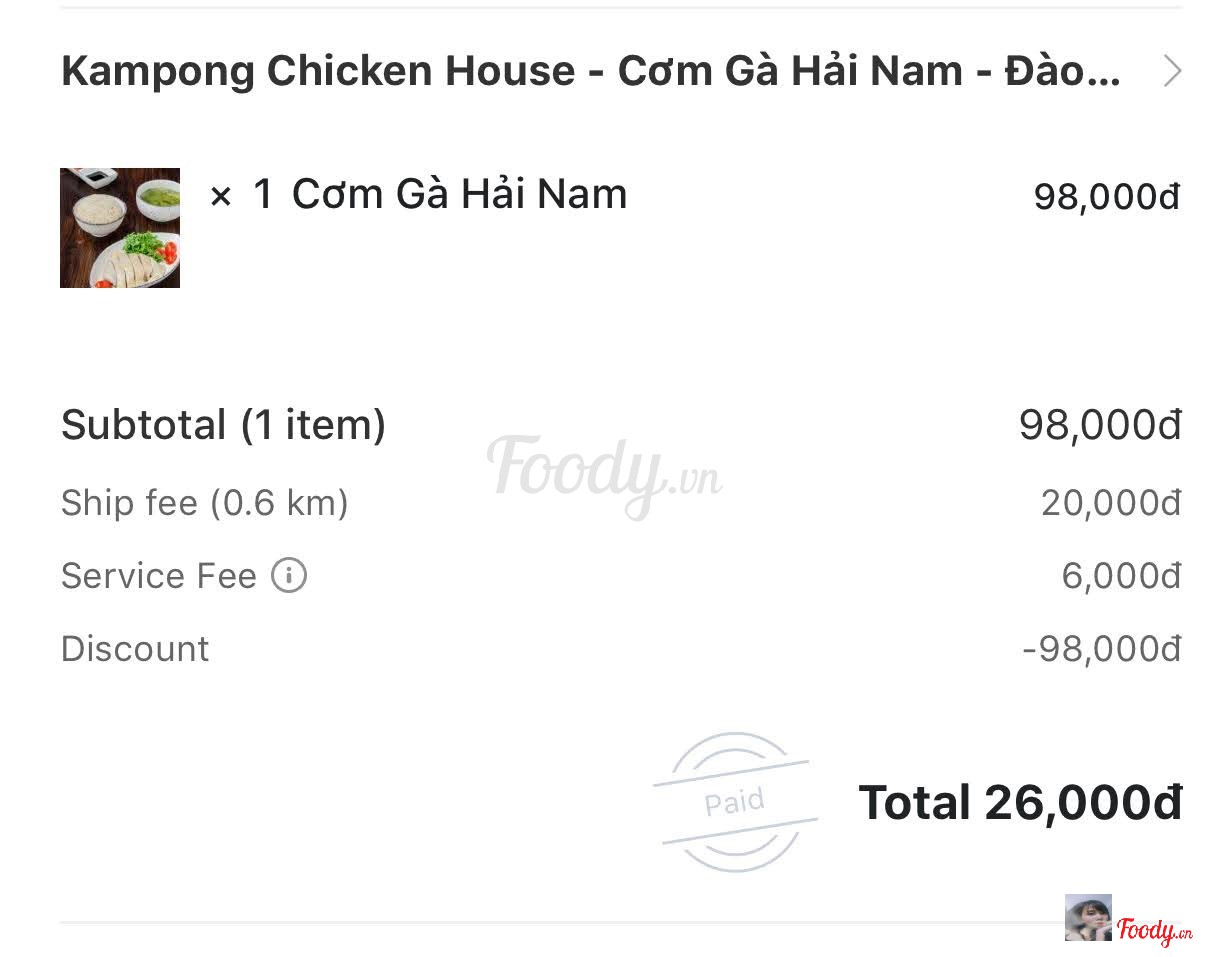
Task: Open the Kampong Chicken House restaurant page
Action: [590, 72]
